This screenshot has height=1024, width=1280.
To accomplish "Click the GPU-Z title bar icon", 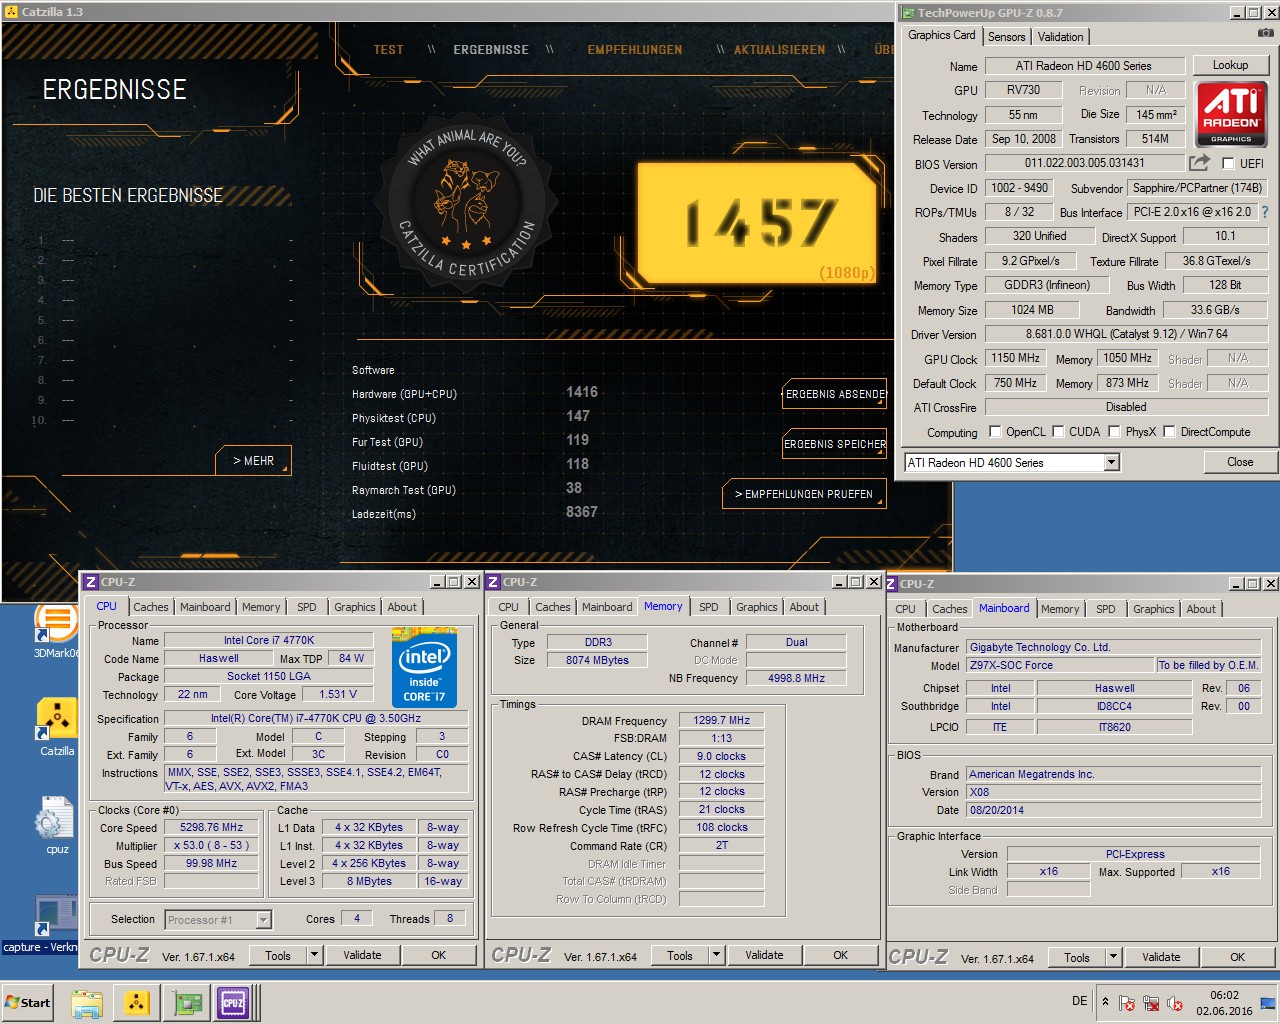I will tap(908, 13).
